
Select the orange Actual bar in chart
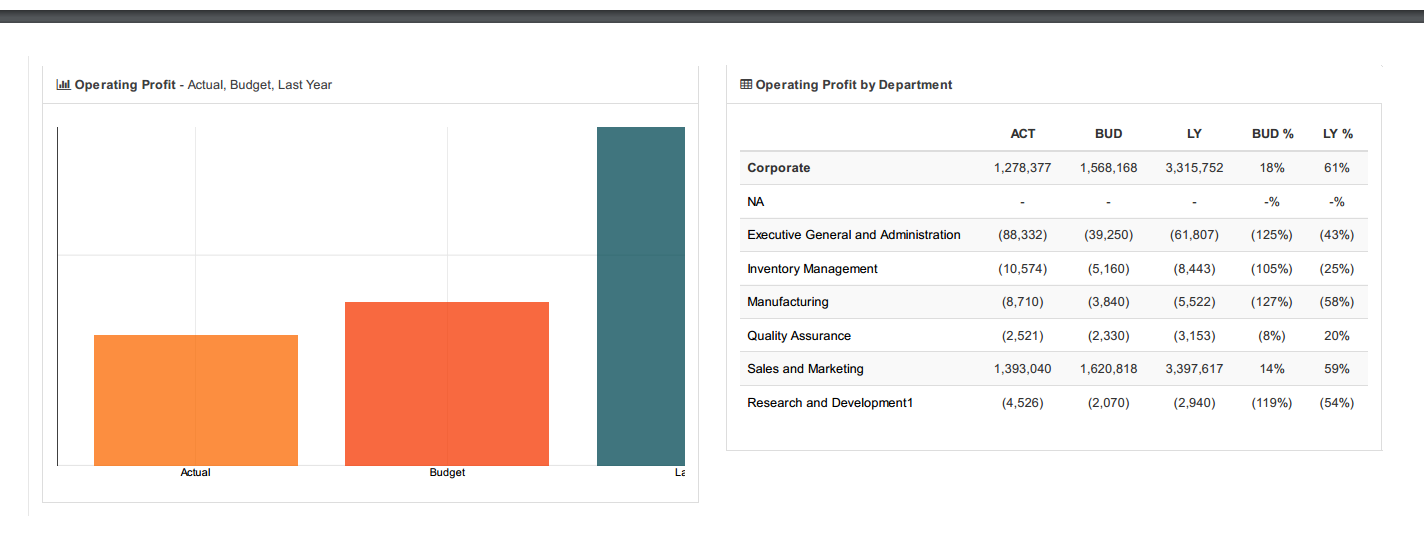[x=196, y=400]
